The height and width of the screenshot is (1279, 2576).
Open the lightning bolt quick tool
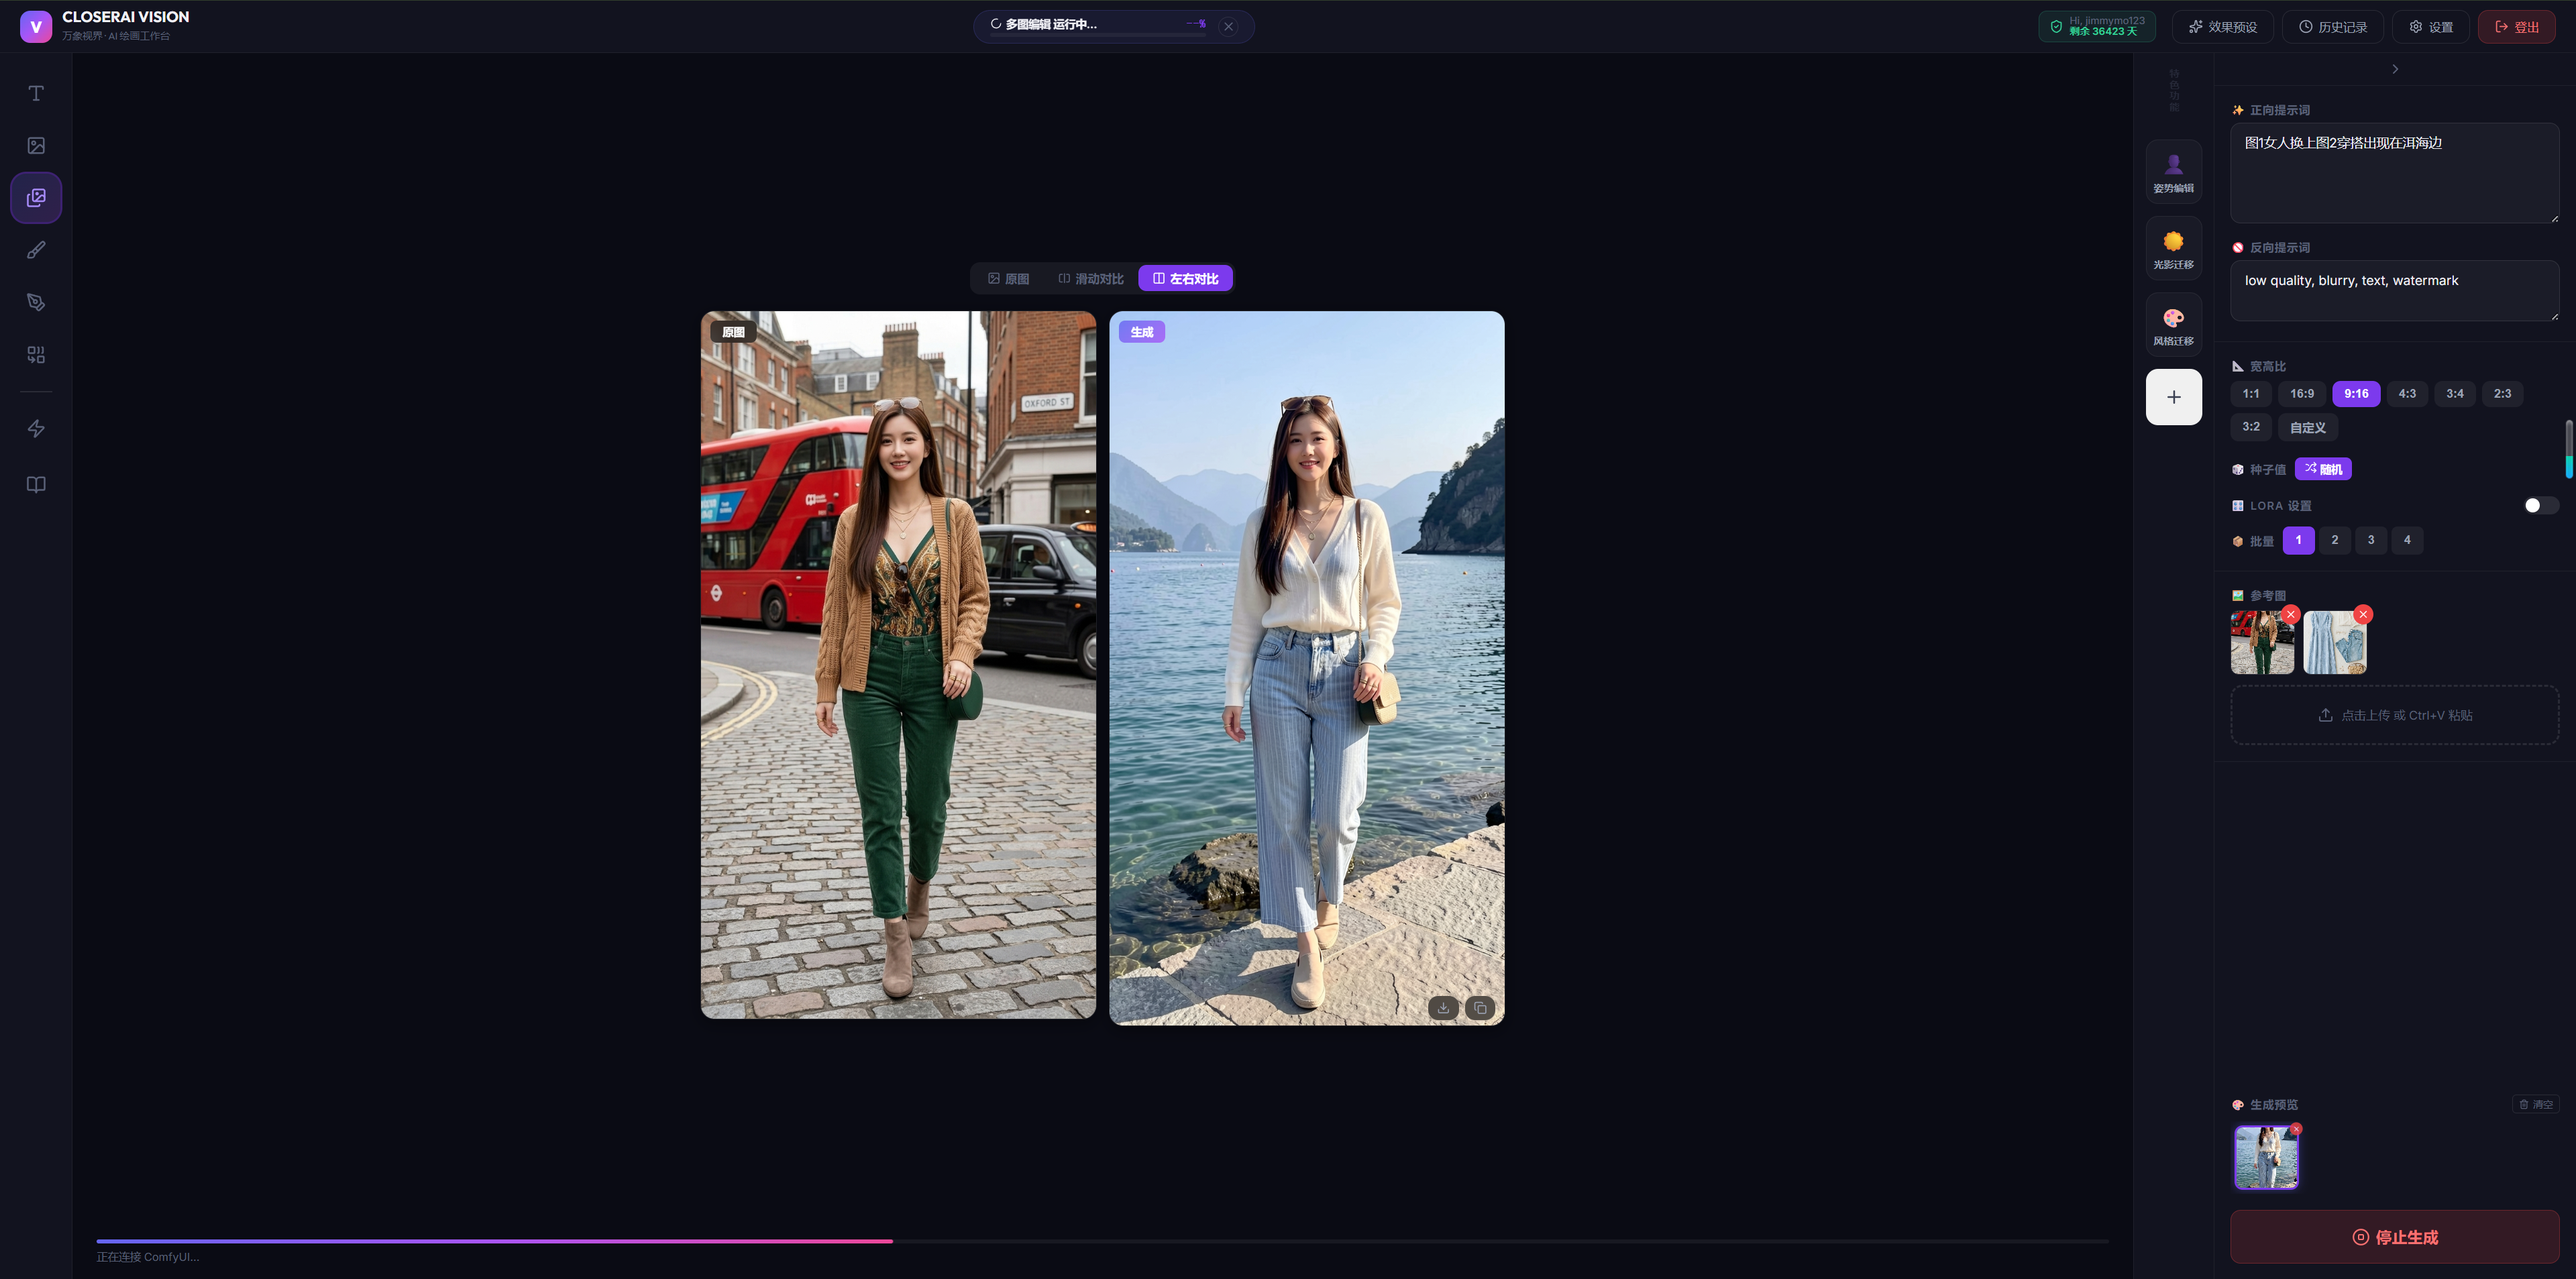click(x=36, y=429)
